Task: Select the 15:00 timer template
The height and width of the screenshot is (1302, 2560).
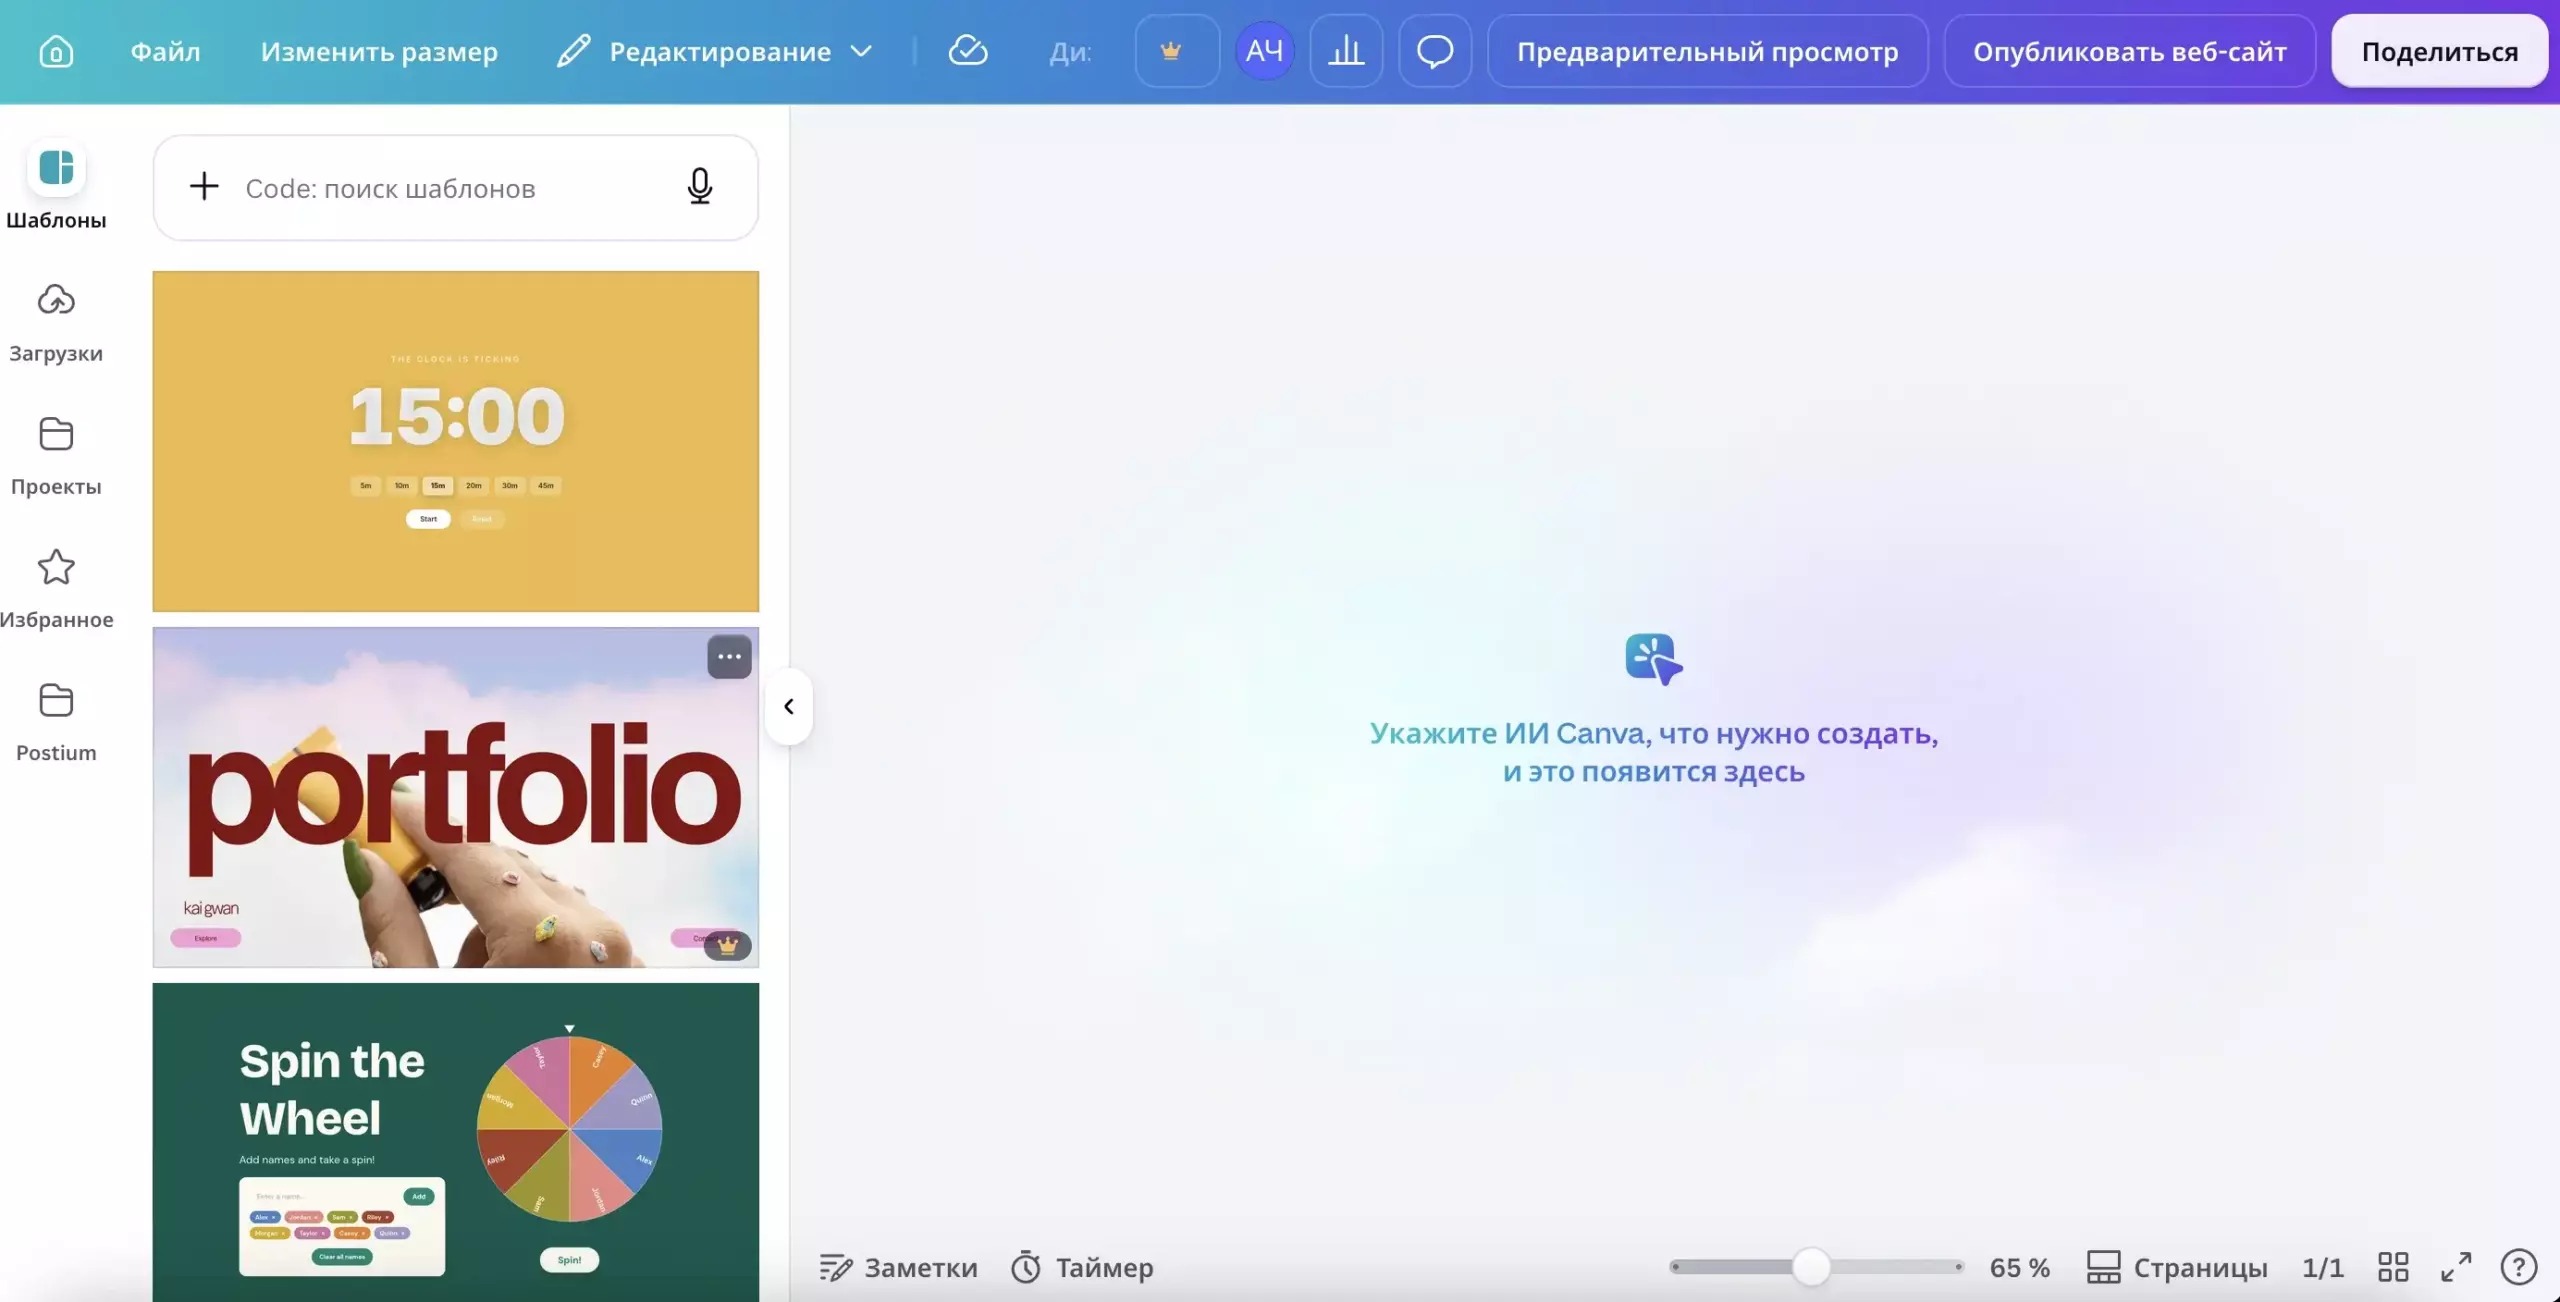Action: tap(456, 441)
